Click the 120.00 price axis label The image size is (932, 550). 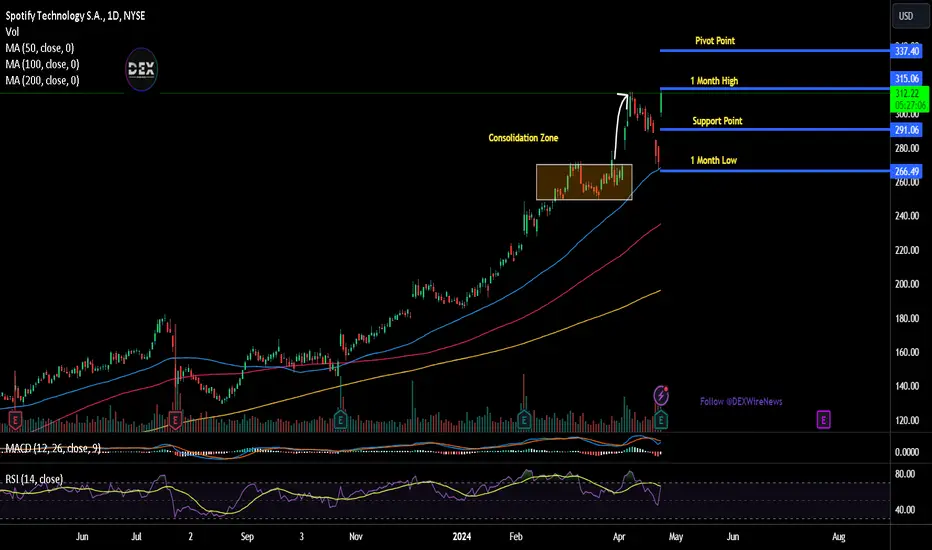(907, 420)
